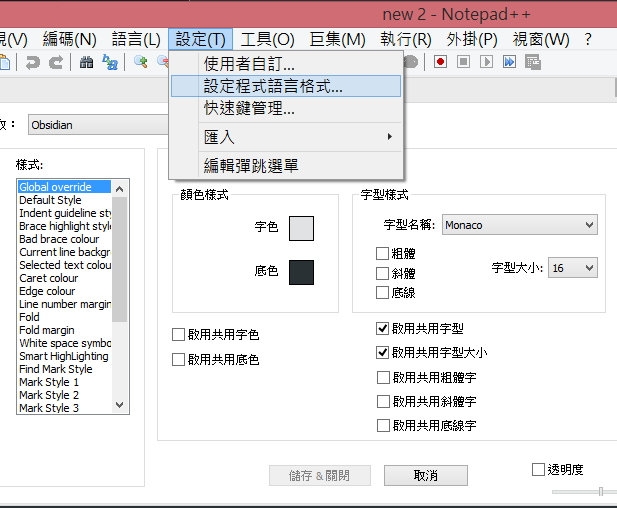Click Run macro multiple times icon
Image resolution: width=617 pixels, height=508 pixels.
pos(509,62)
